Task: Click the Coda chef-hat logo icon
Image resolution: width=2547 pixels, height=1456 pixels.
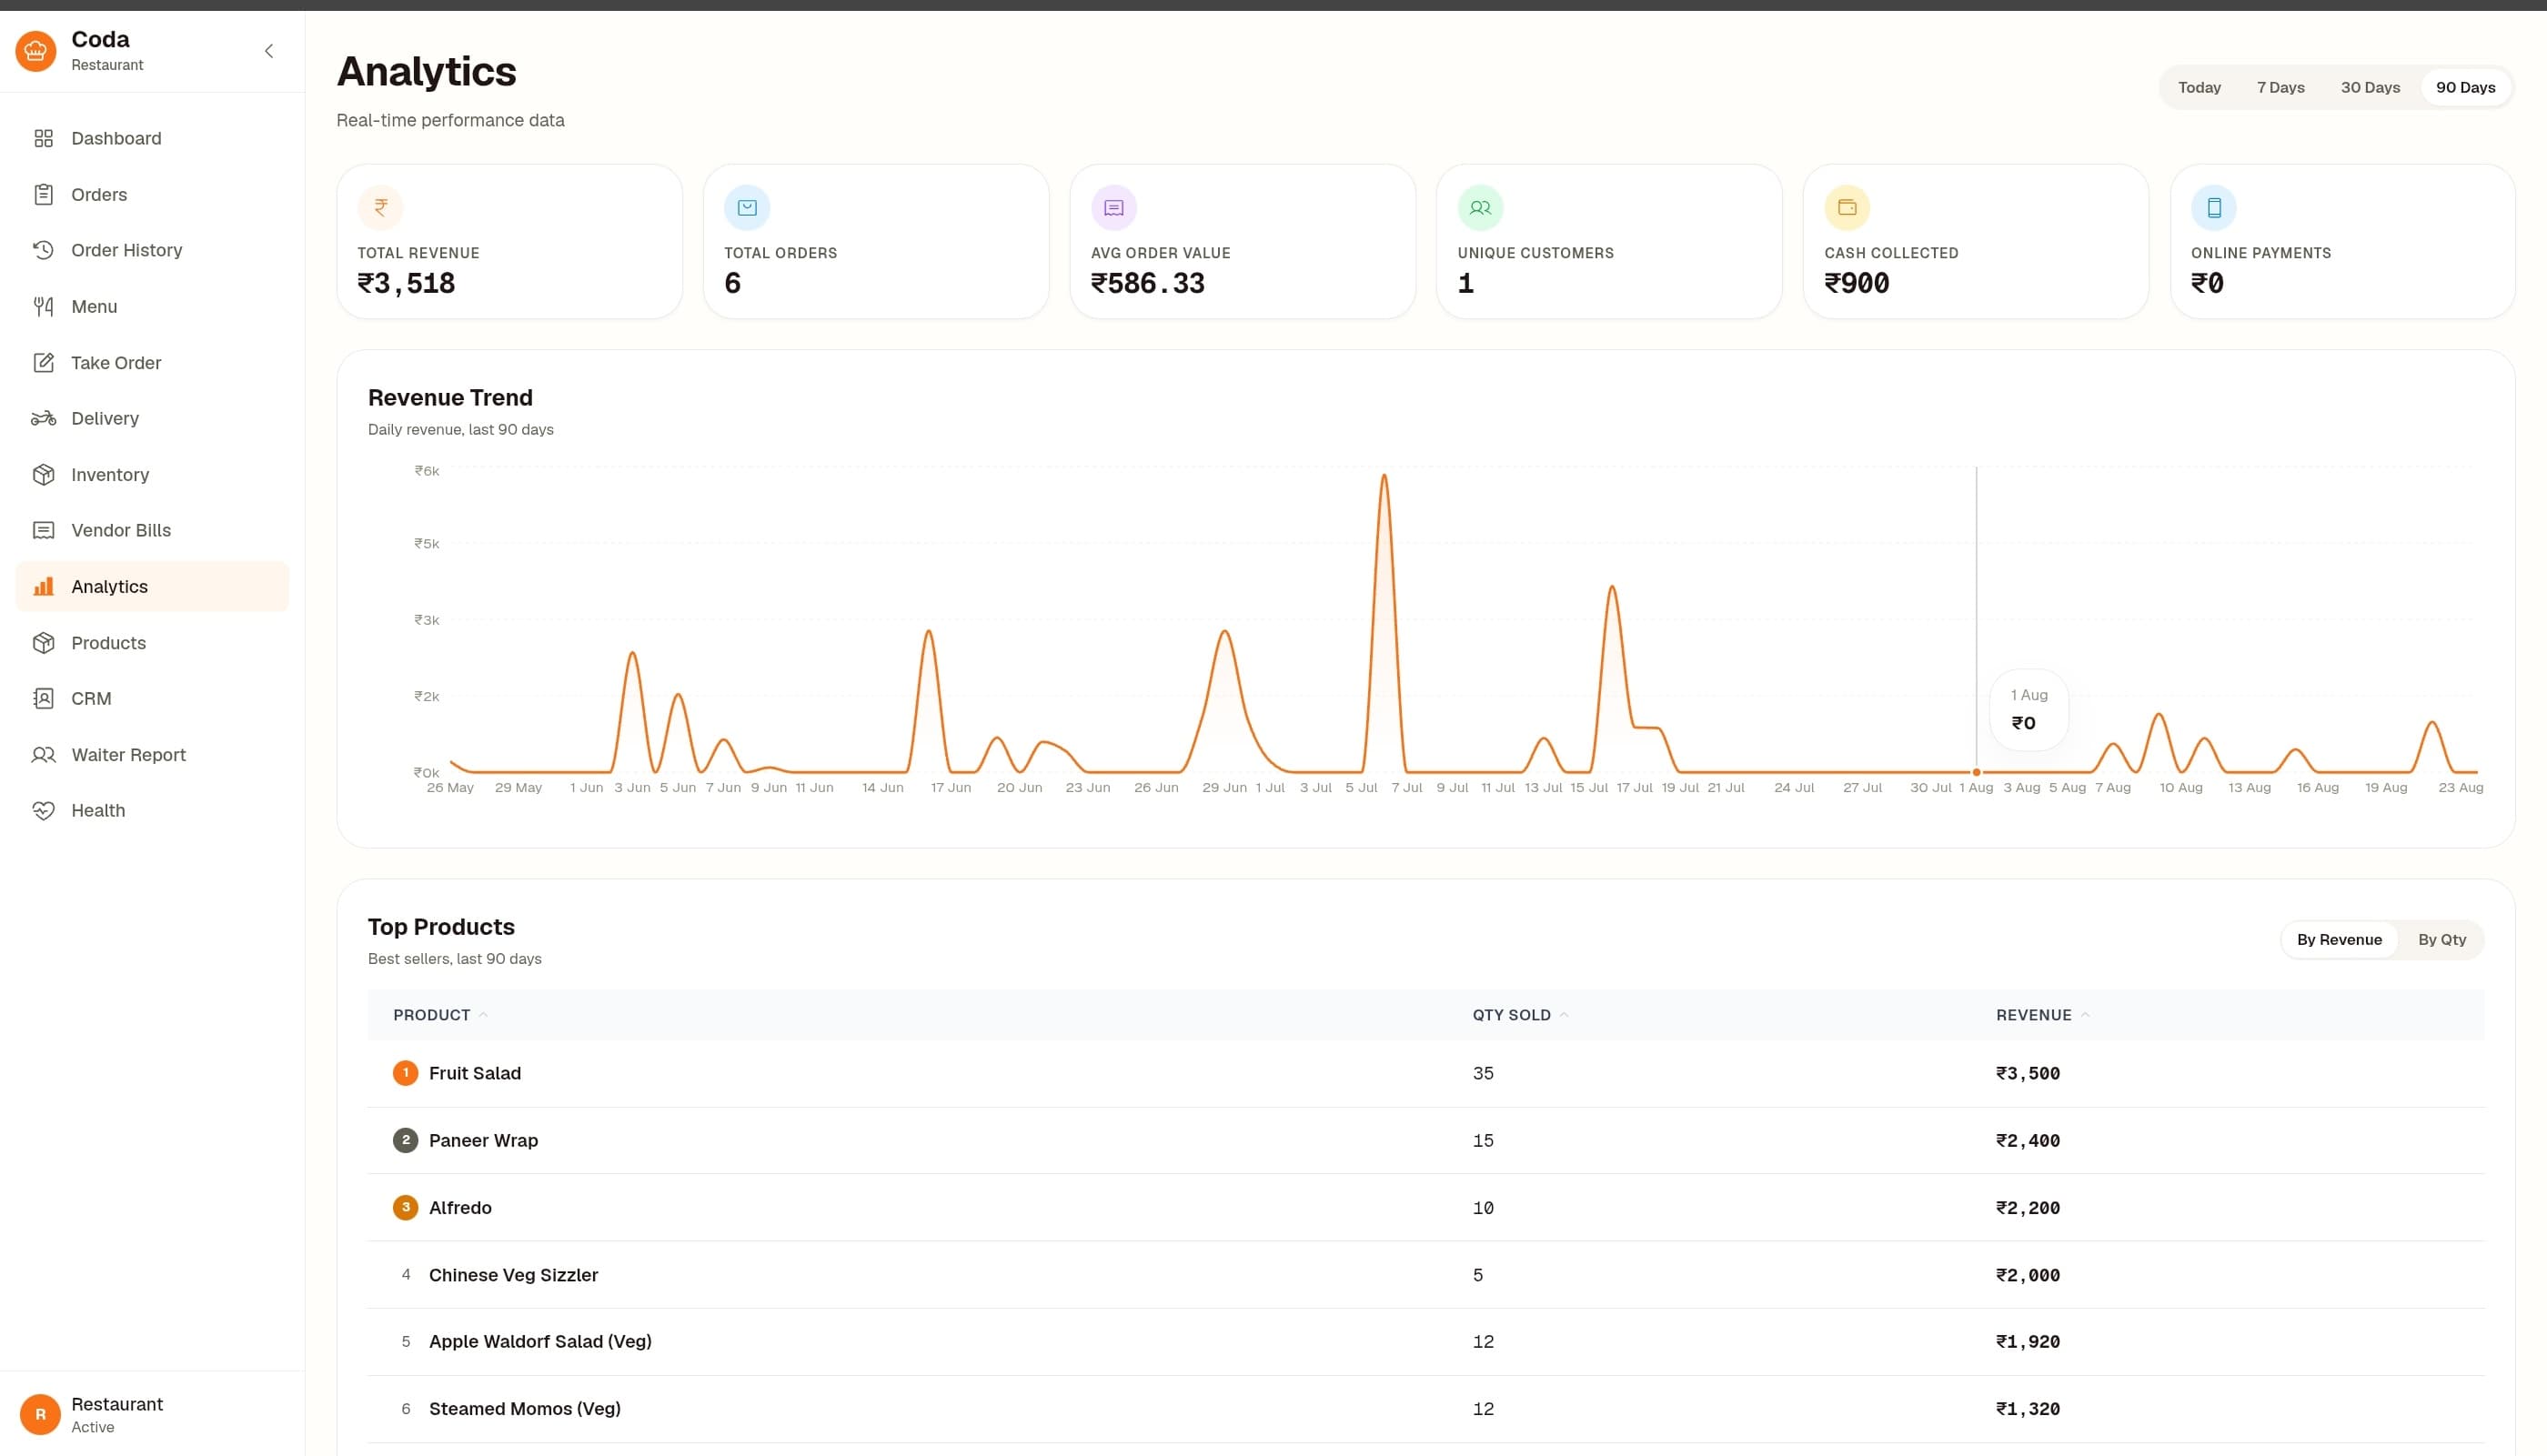Action: pos(36,51)
